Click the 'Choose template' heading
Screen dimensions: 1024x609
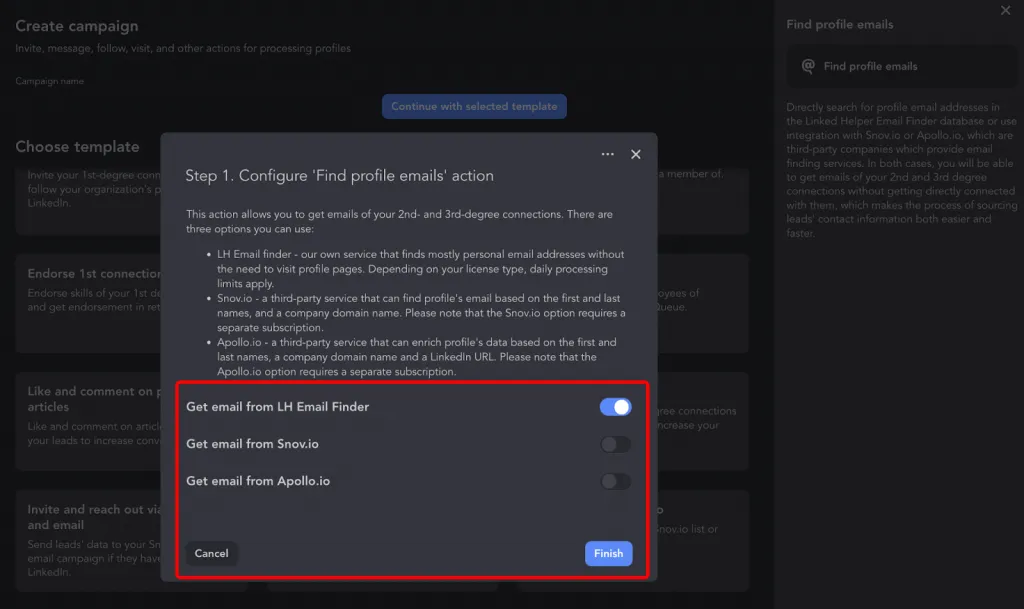click(x=77, y=146)
